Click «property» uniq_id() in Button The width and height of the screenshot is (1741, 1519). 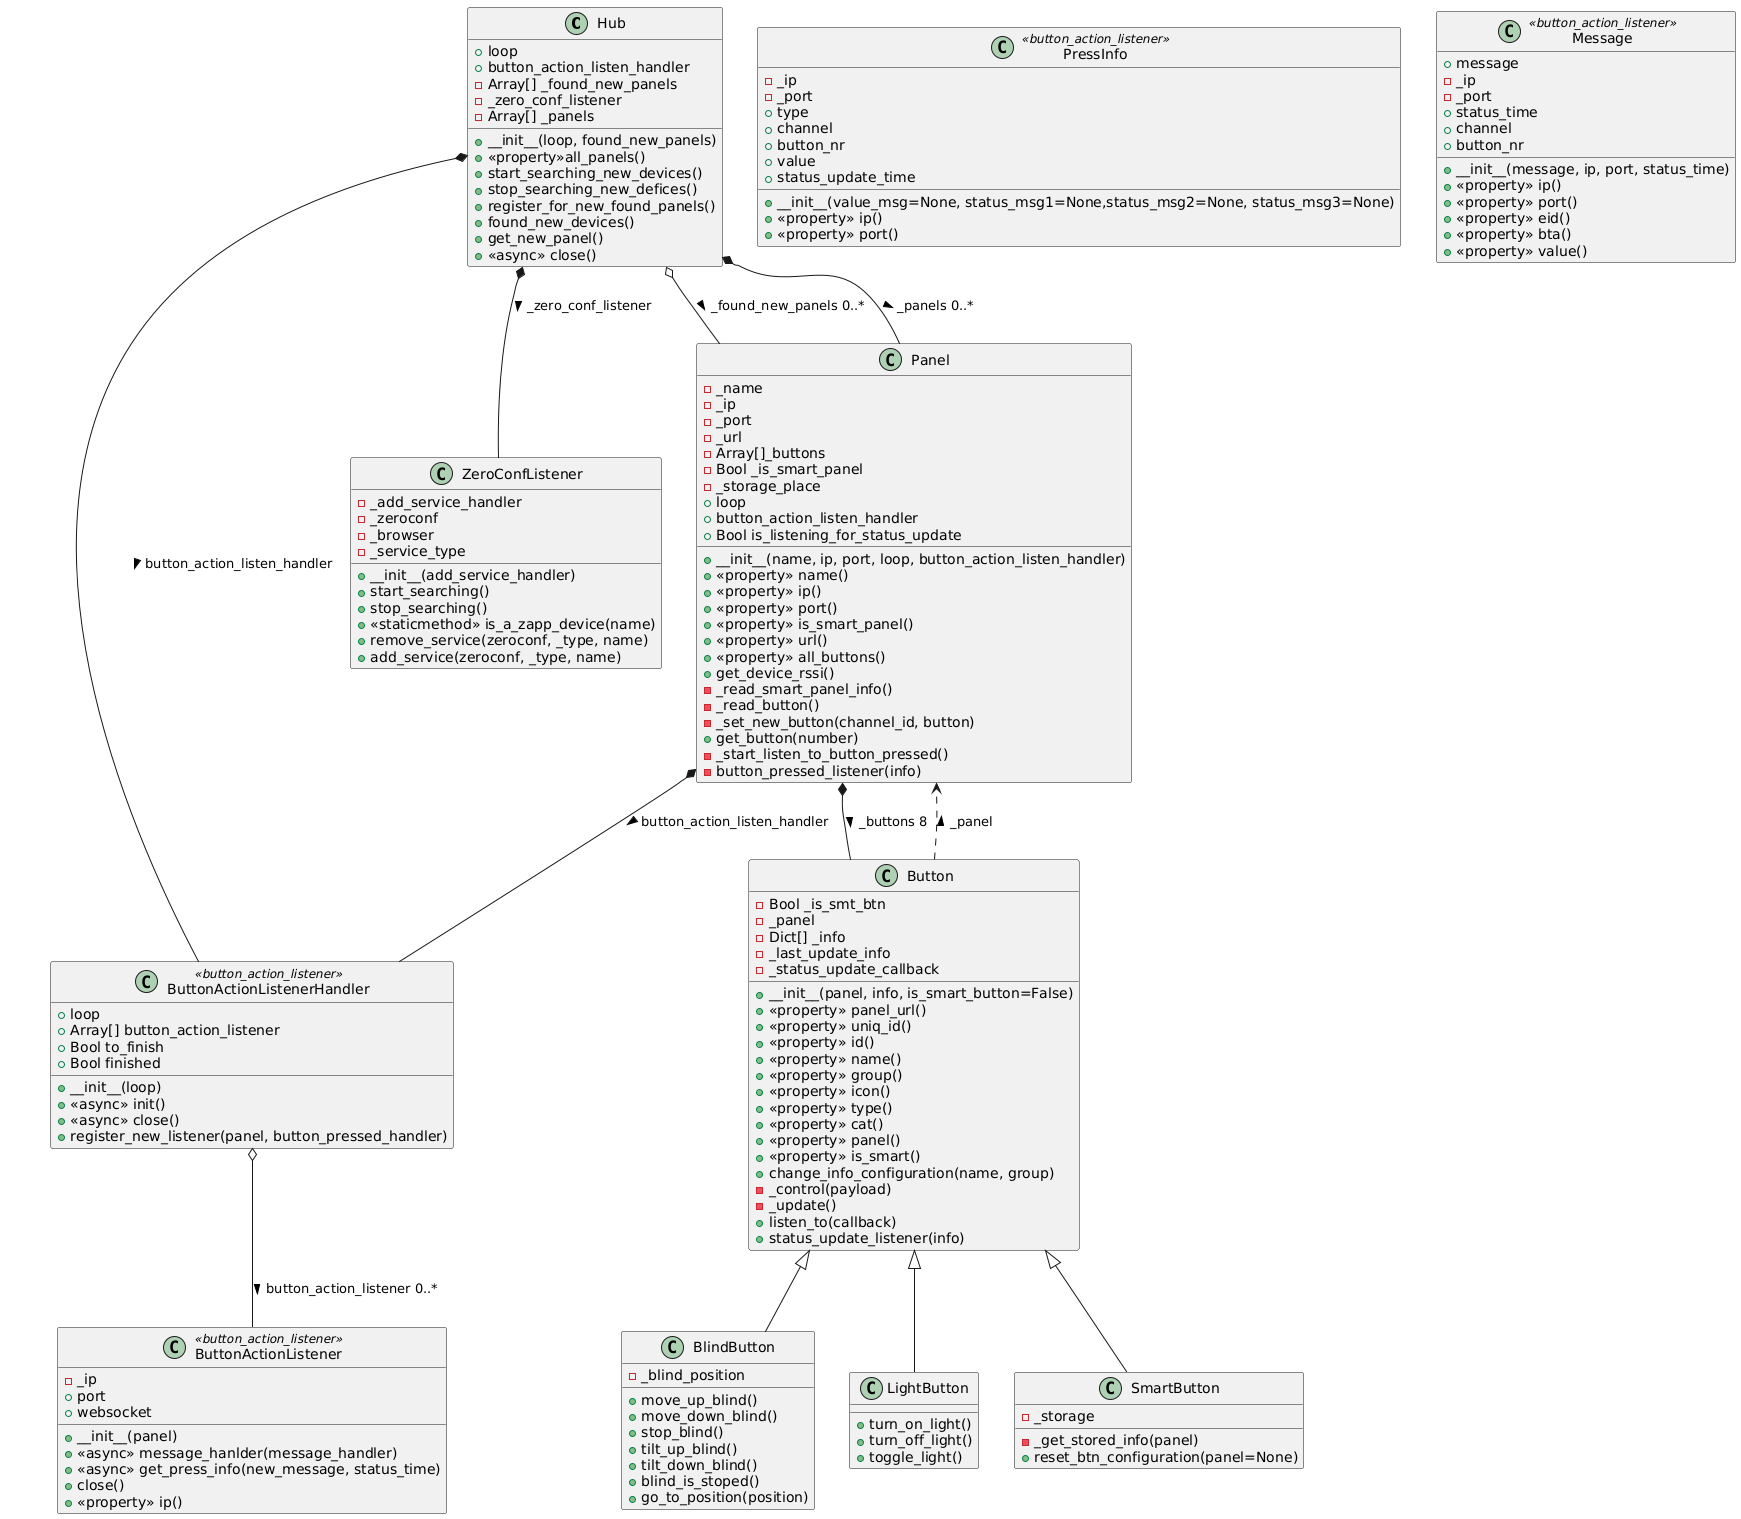840,1026
